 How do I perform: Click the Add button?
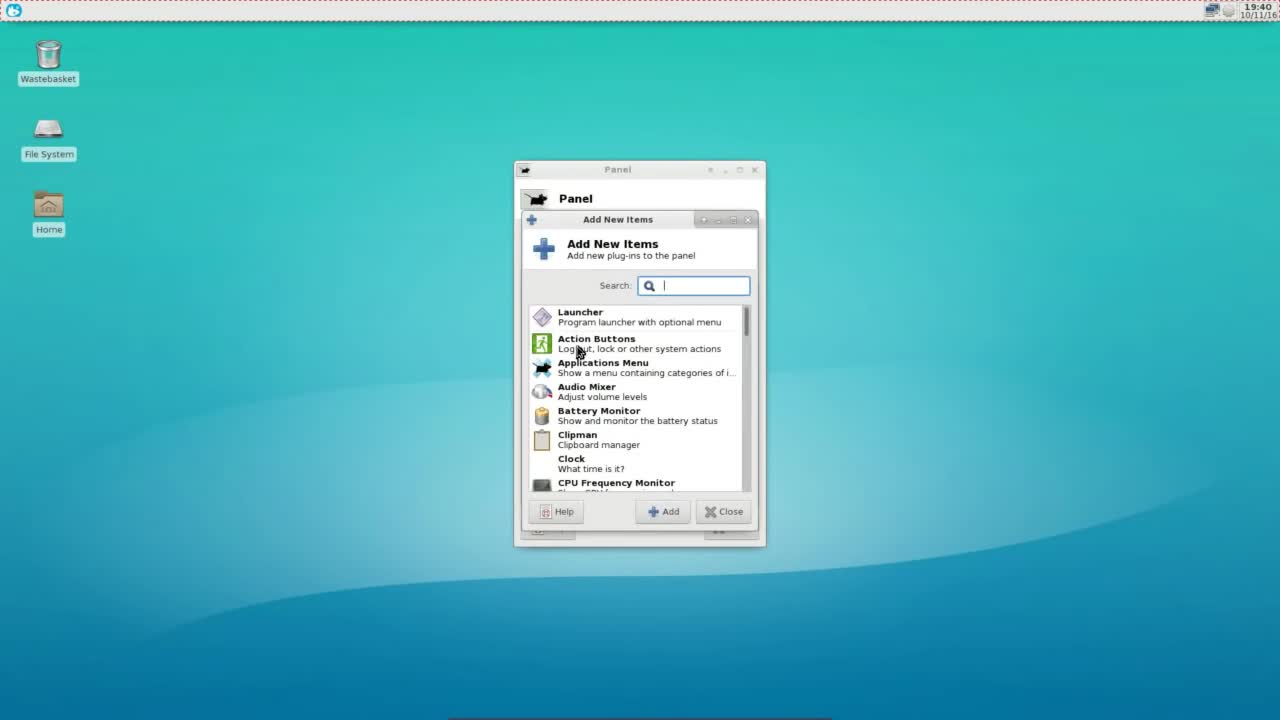pos(663,512)
